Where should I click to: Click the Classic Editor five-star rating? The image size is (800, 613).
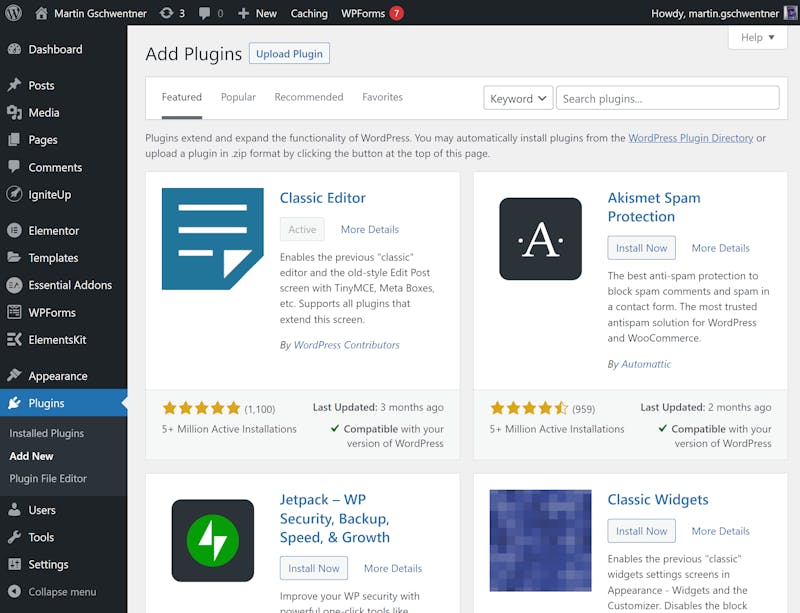click(202, 408)
